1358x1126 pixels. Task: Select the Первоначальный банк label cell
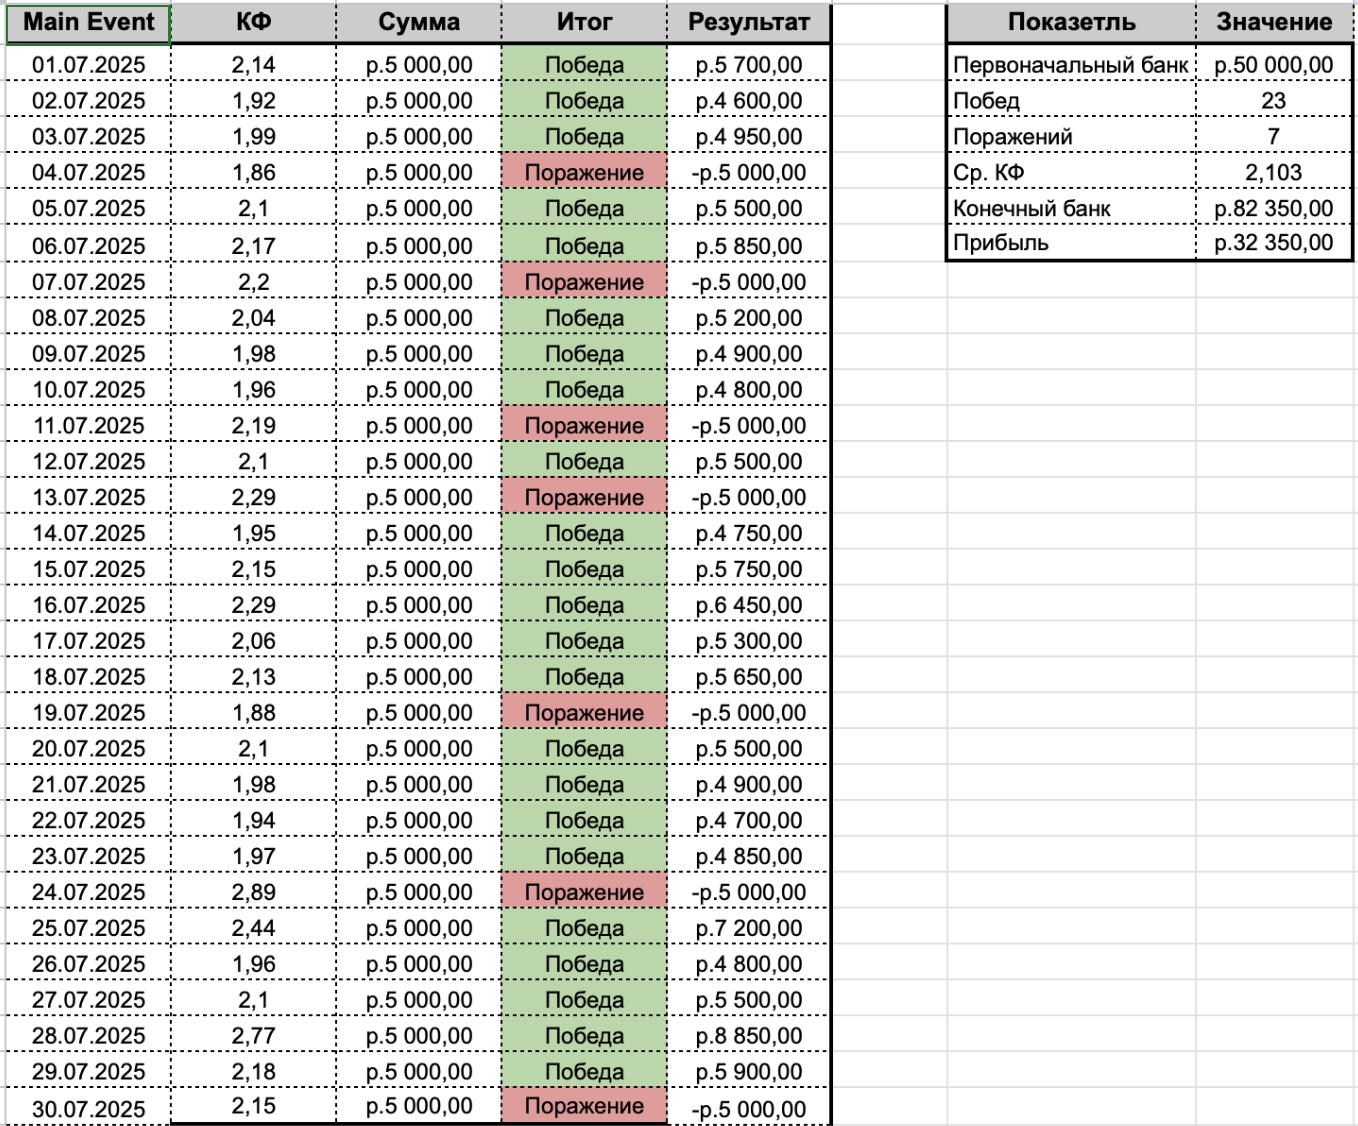[x=1071, y=66]
